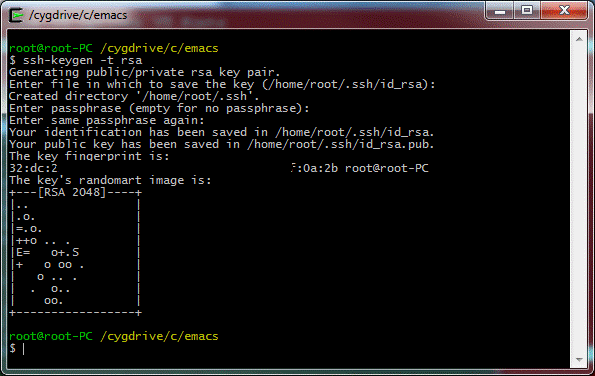Image resolution: width=595 pixels, height=376 pixels.
Task: Click the 'Generating public/private rsa key pair' line
Action: pos(145,72)
